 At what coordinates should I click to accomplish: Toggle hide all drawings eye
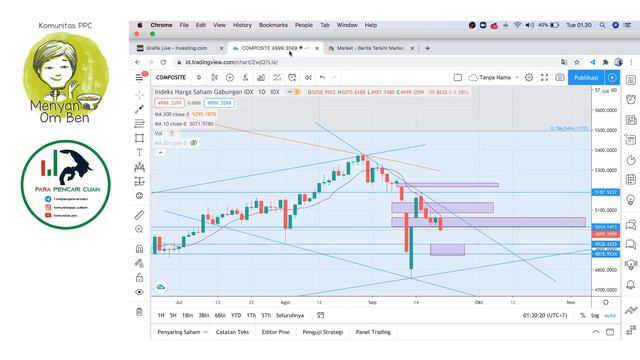pos(139,292)
